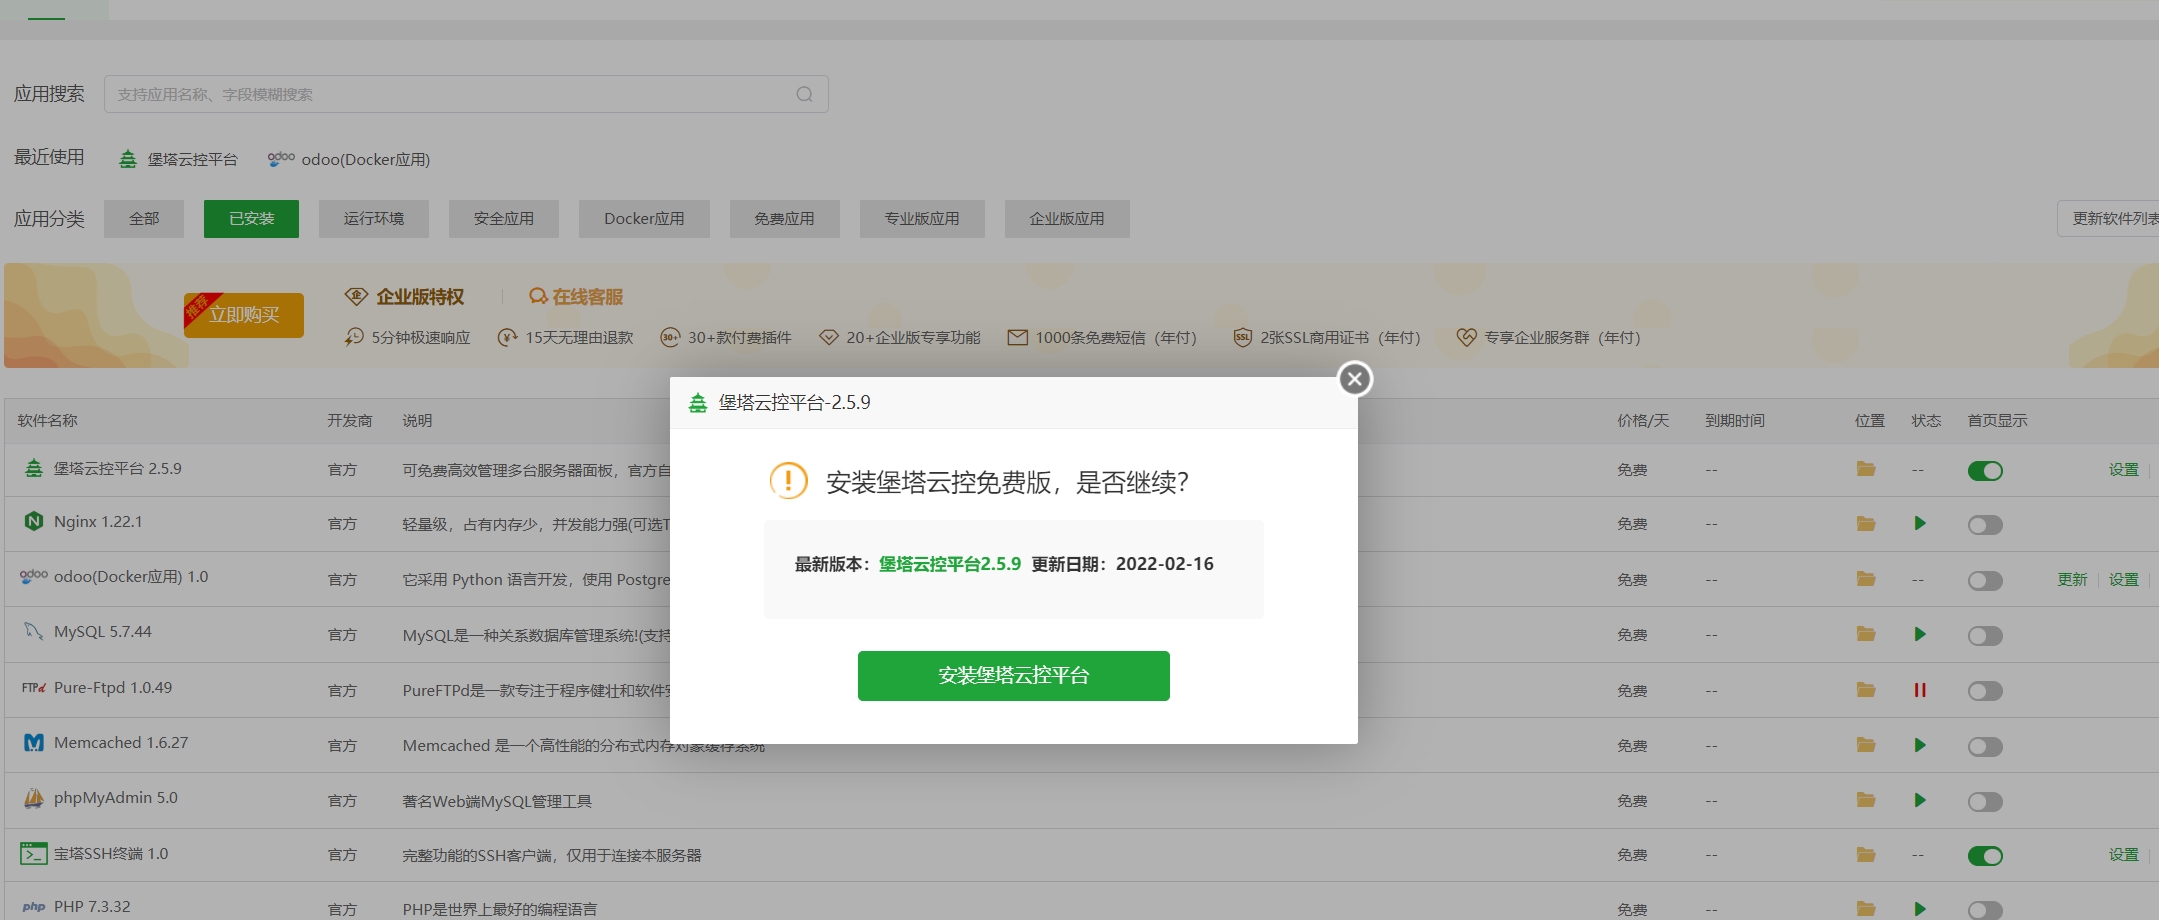The width and height of the screenshot is (2159, 920).
Task: Select the 安全应用 category tab
Action: click(x=504, y=219)
